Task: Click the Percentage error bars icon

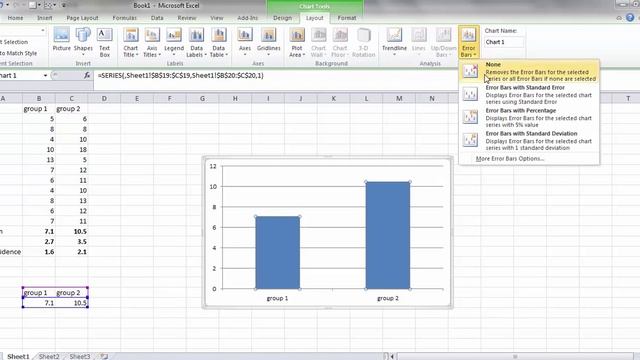Action: pyautogui.click(x=470, y=117)
